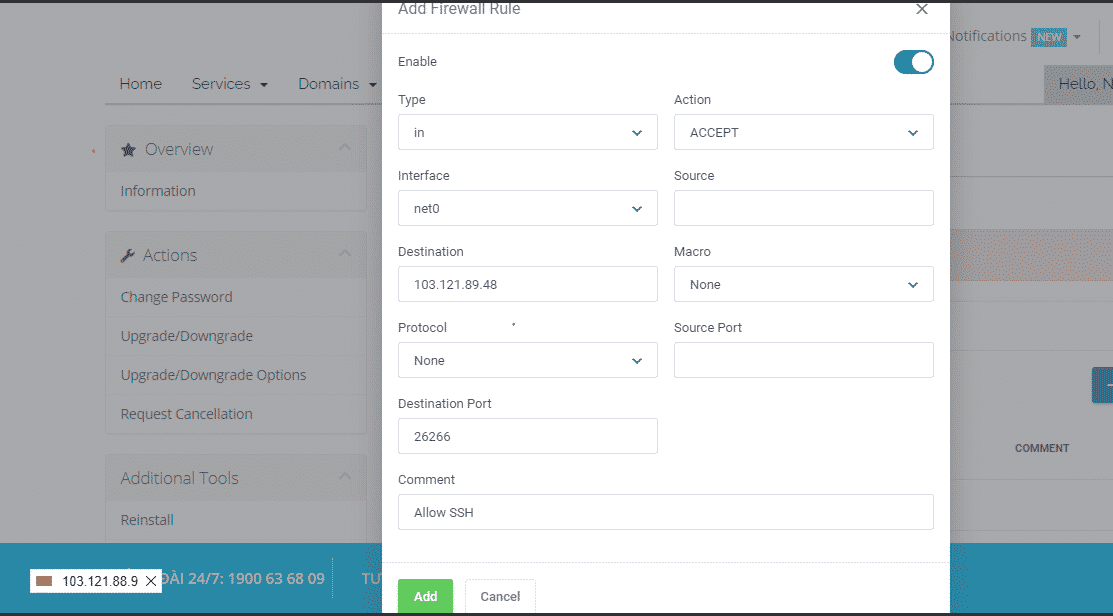Expand the Interface net0 dropdown
The height and width of the screenshot is (616, 1113).
click(527, 209)
